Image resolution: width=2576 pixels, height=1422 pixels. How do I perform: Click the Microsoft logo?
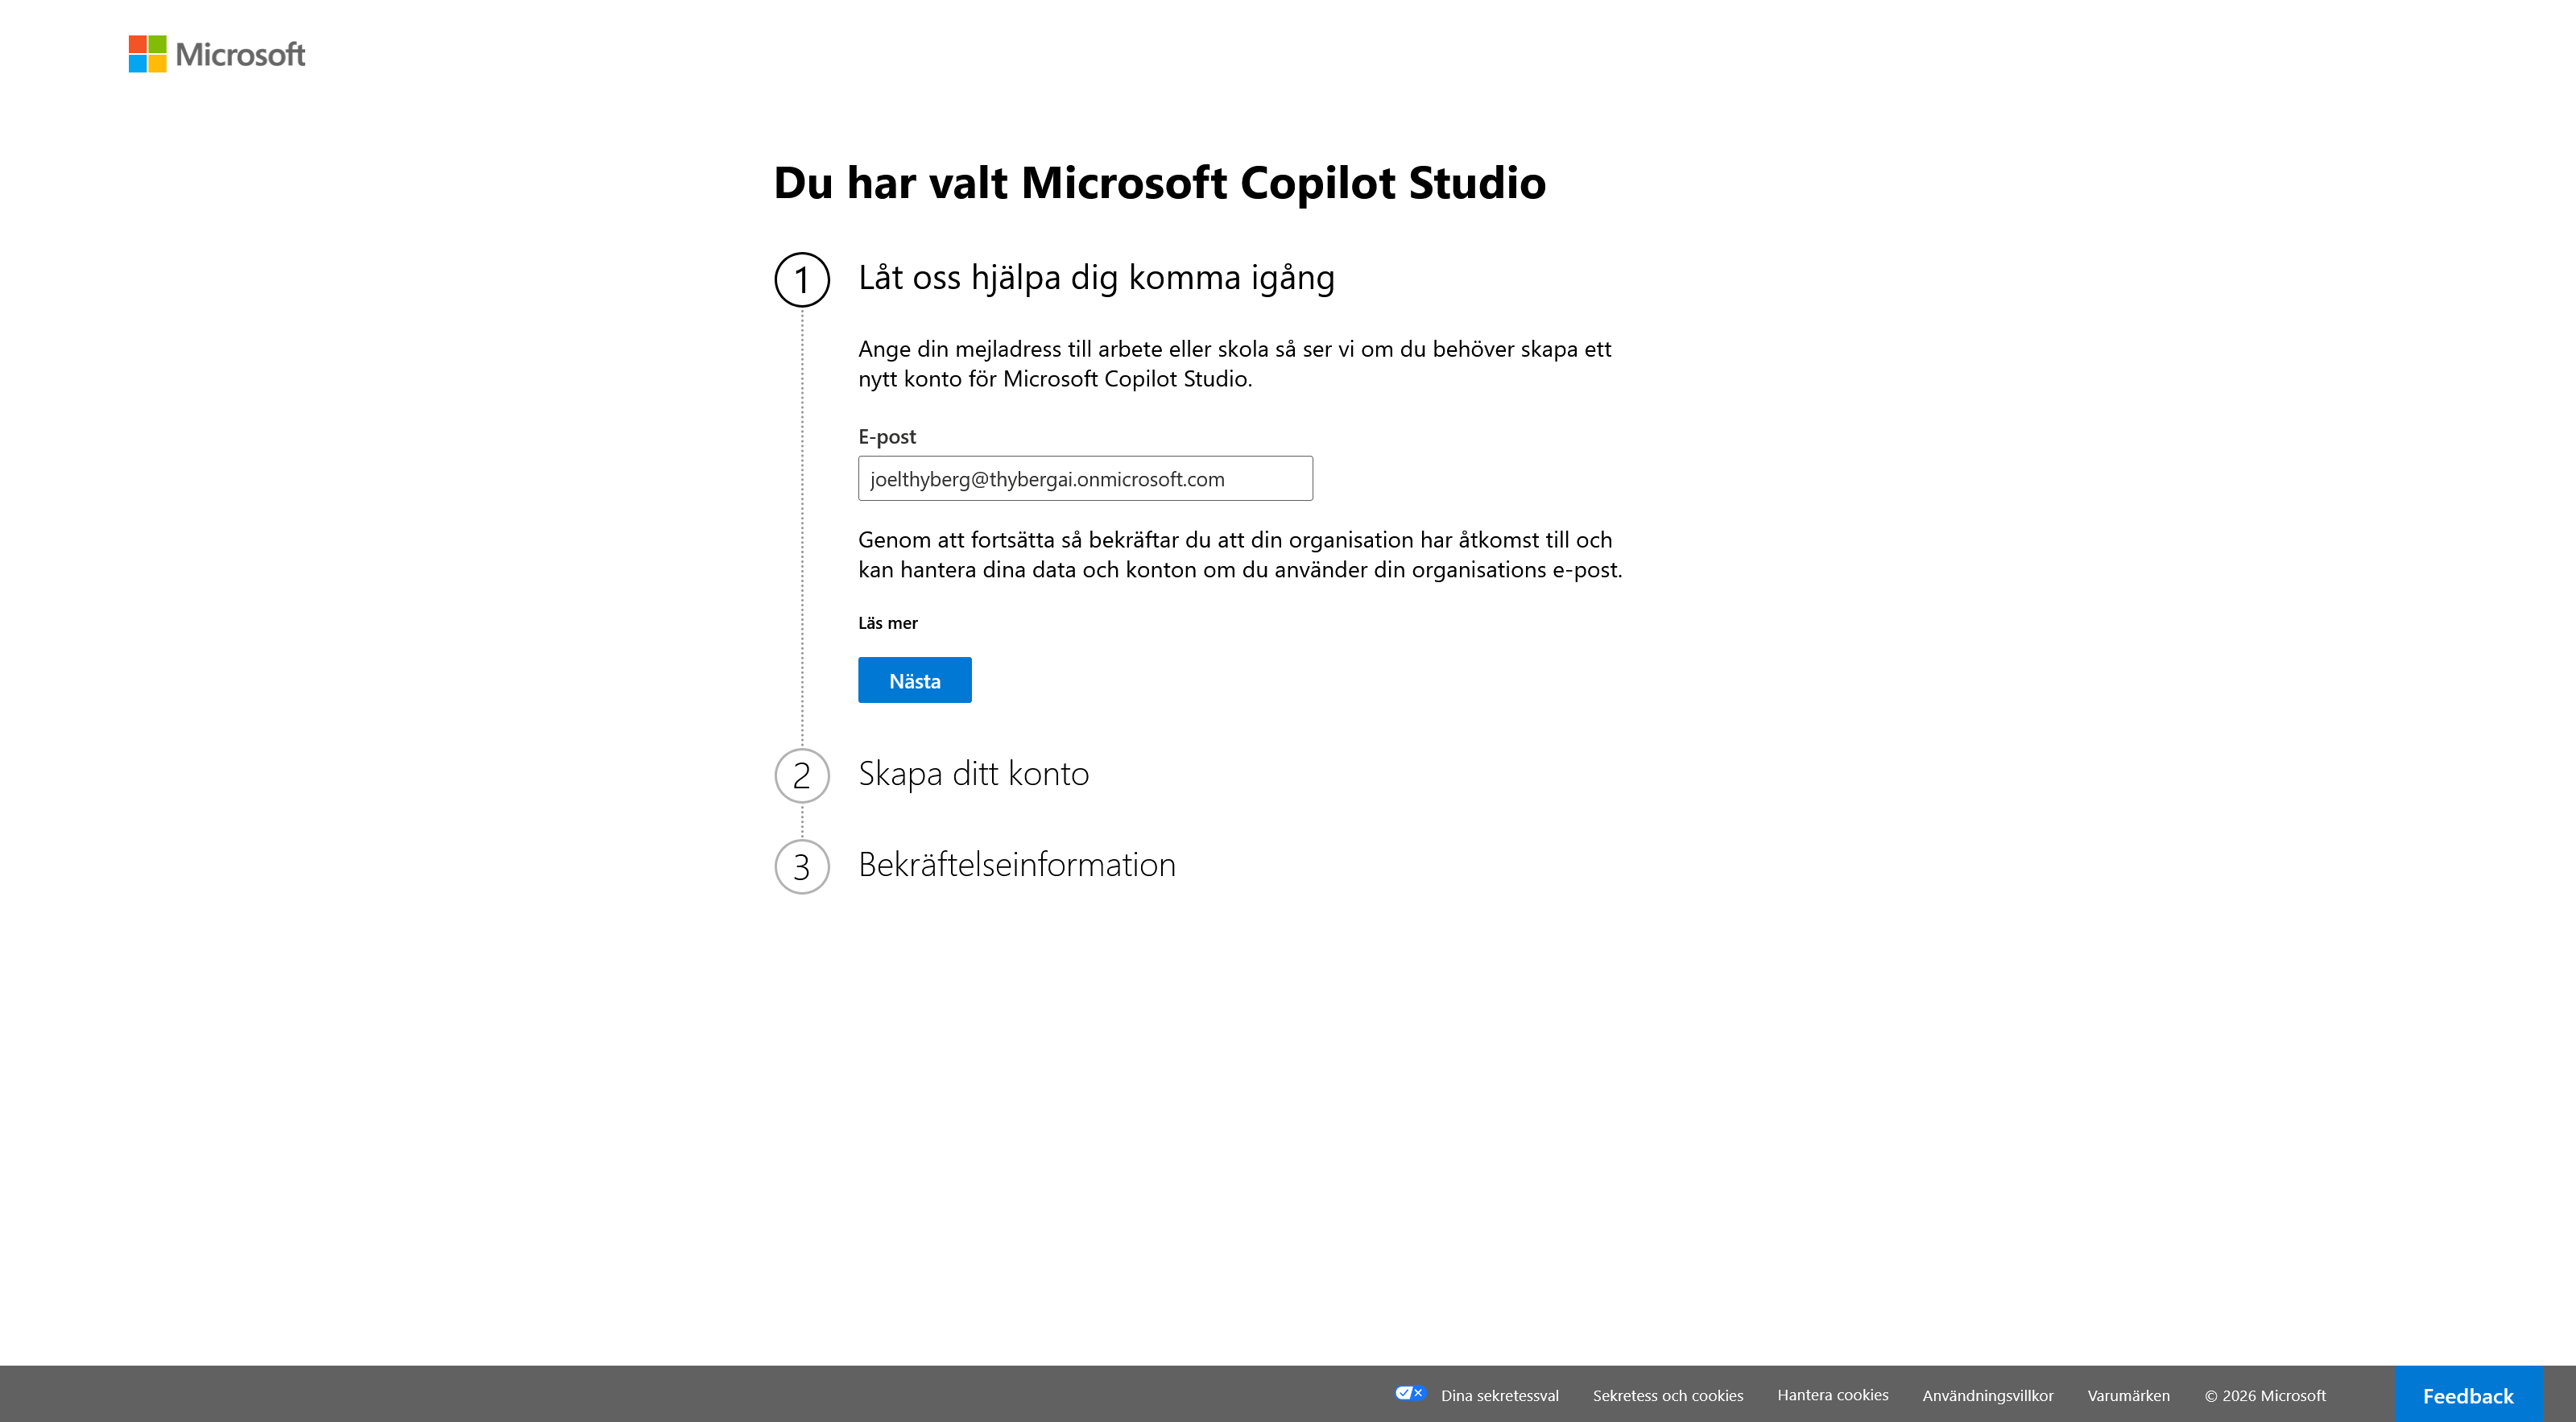click(x=217, y=54)
